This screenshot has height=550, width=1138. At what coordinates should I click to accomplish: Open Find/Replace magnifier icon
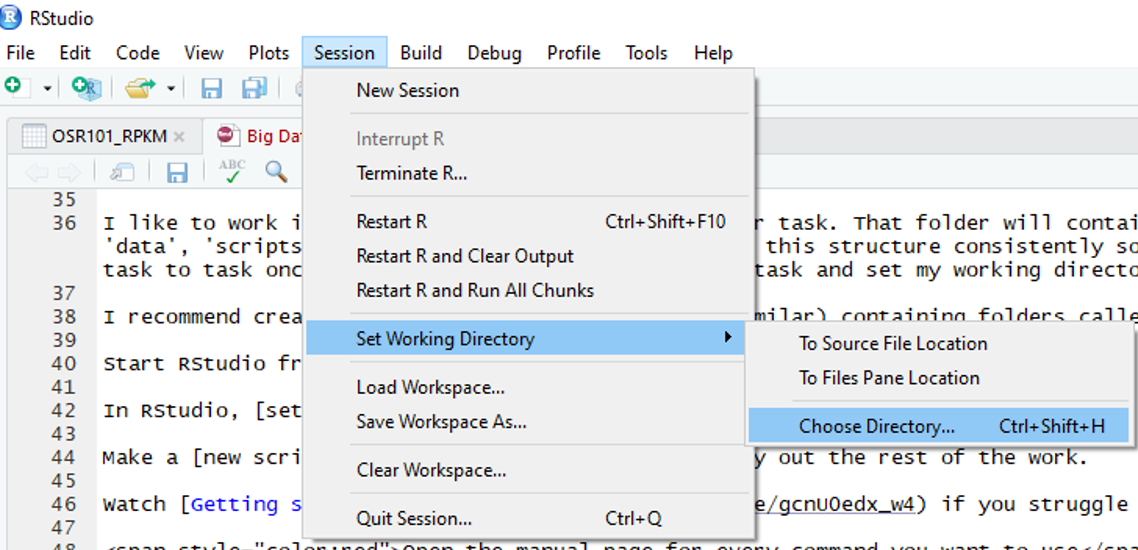(x=276, y=172)
